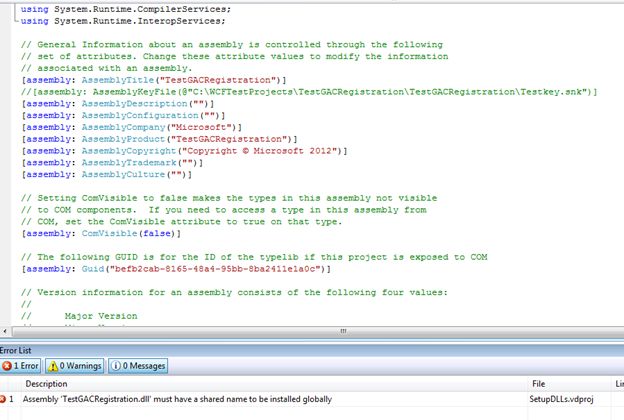The width and height of the screenshot is (624, 420).
Task: Click the 'Major Version' comment line
Action: point(79,316)
